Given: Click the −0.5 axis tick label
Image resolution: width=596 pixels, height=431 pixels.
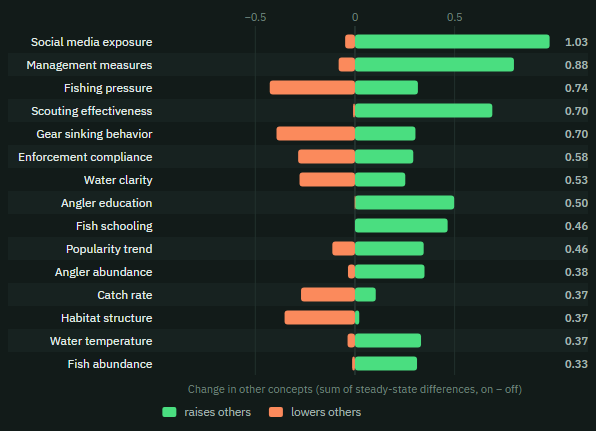Looking at the screenshot, I should point(255,17).
